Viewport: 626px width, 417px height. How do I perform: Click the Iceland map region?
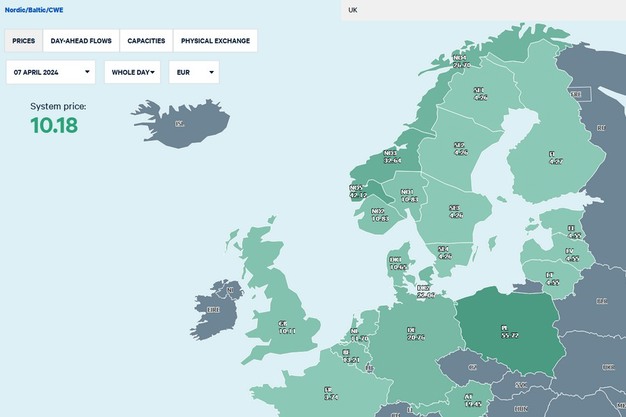[180, 123]
